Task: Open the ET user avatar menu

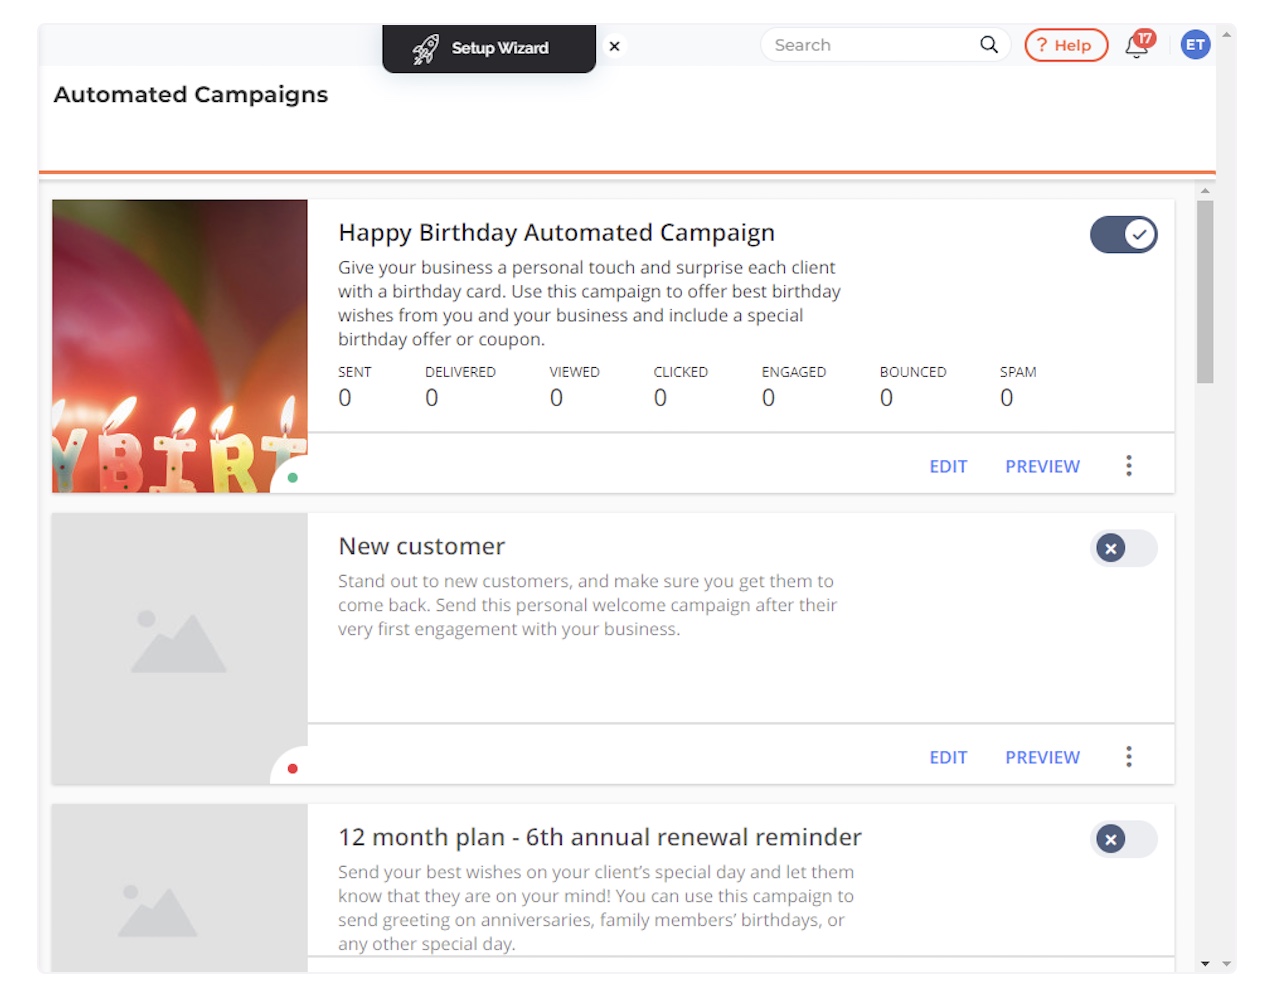Action: pos(1195,45)
